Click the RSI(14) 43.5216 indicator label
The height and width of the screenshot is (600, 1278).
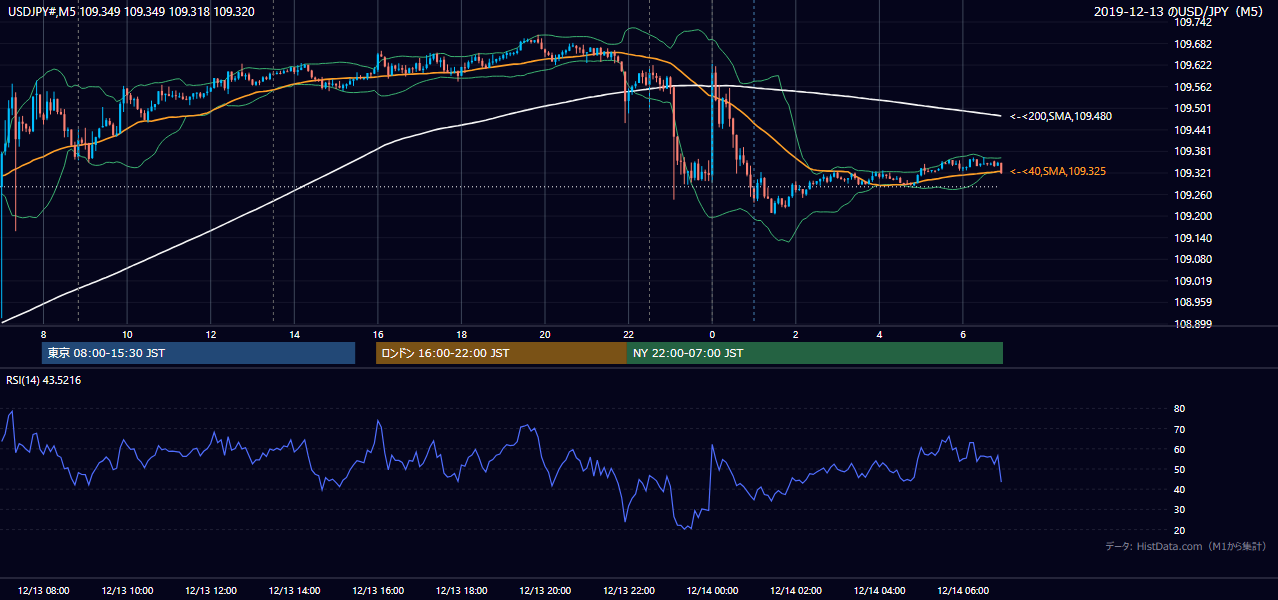pyautogui.click(x=44, y=380)
